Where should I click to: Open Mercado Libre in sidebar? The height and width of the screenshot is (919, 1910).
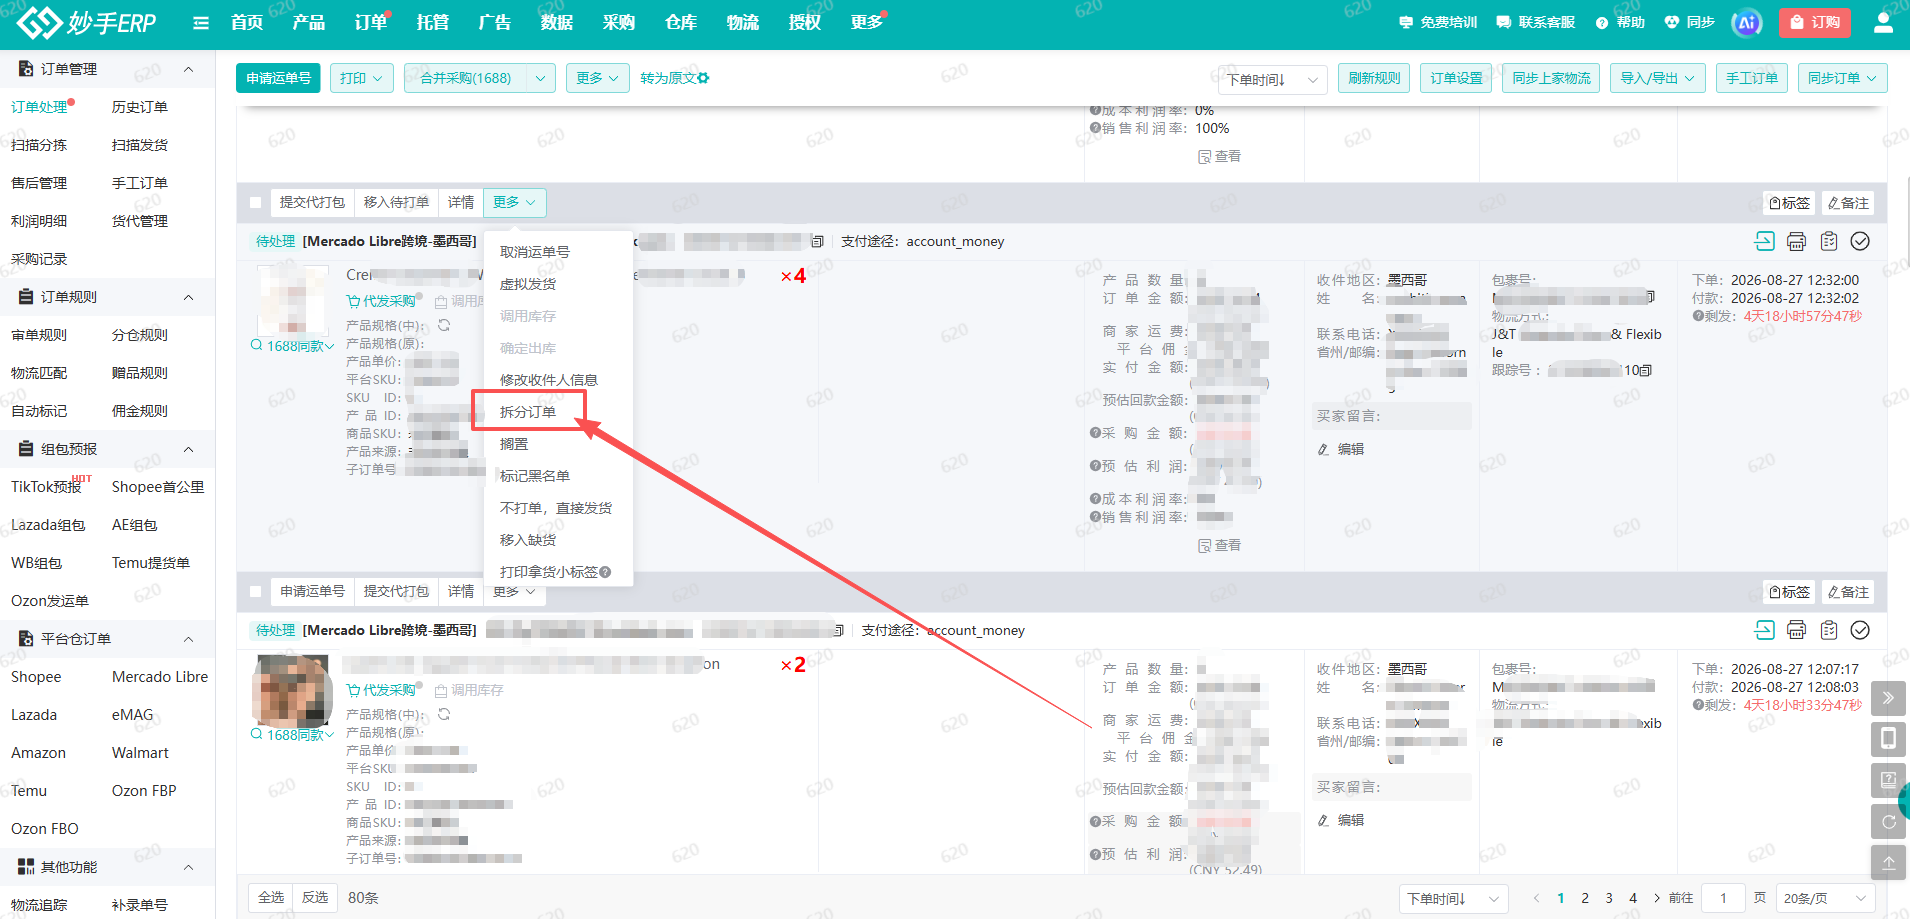point(160,677)
